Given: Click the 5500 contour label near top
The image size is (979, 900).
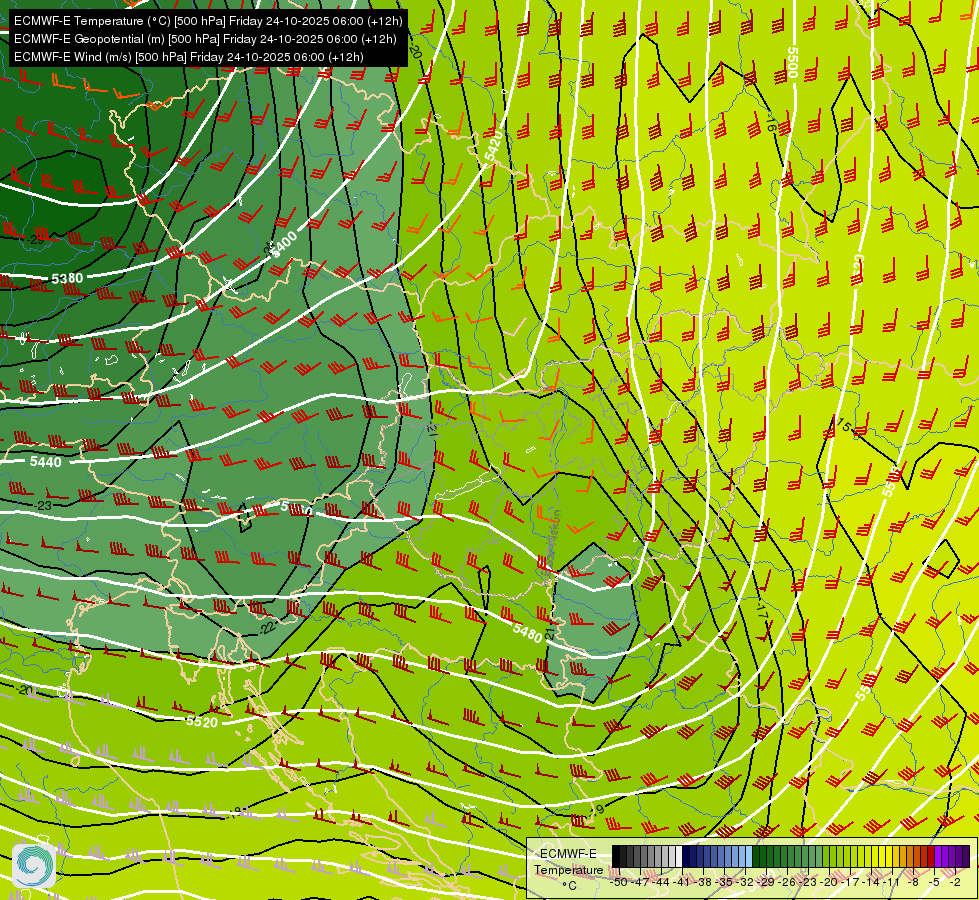Looking at the screenshot, I should coord(793,62).
